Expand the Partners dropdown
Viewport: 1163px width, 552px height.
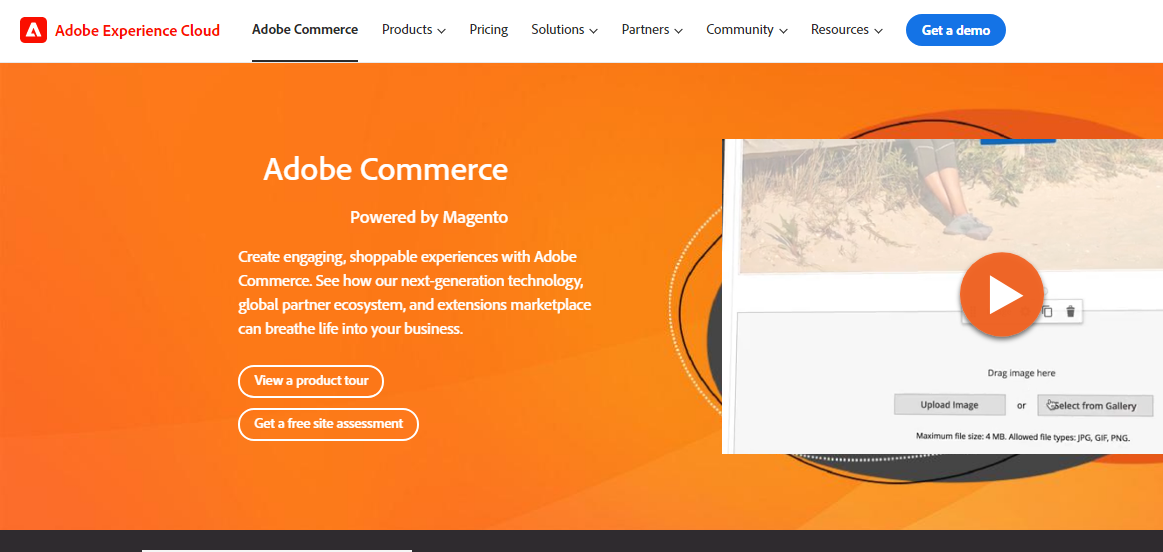[652, 30]
